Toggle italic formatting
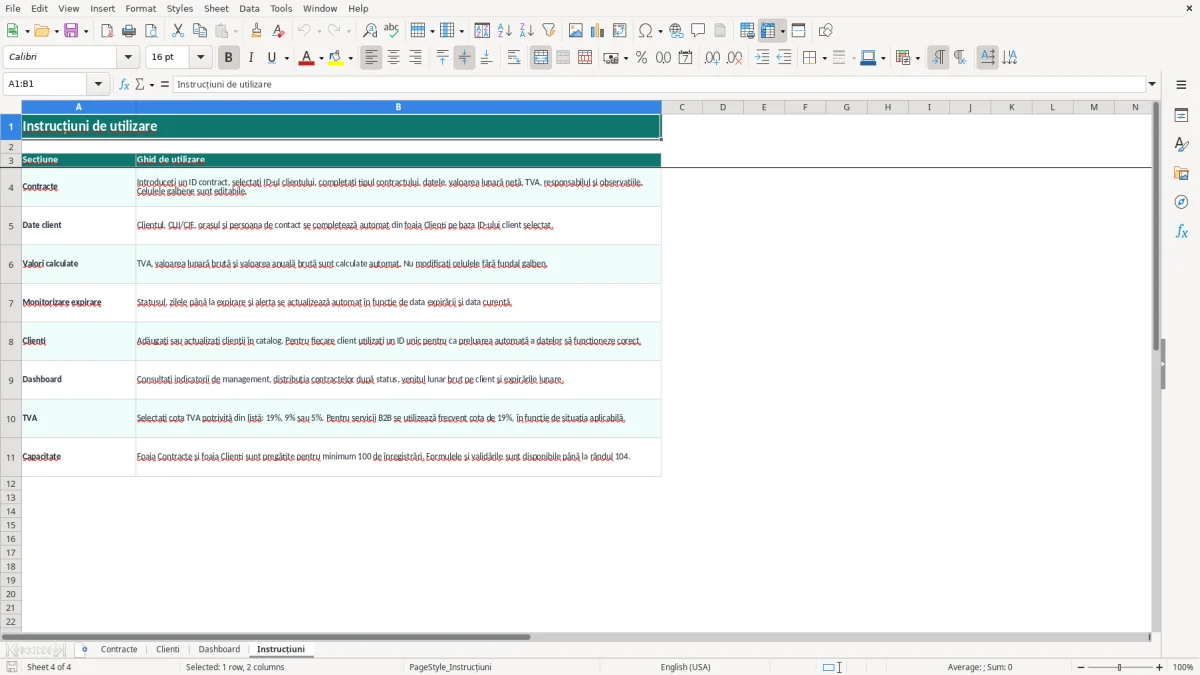The image size is (1200, 675). (251, 58)
